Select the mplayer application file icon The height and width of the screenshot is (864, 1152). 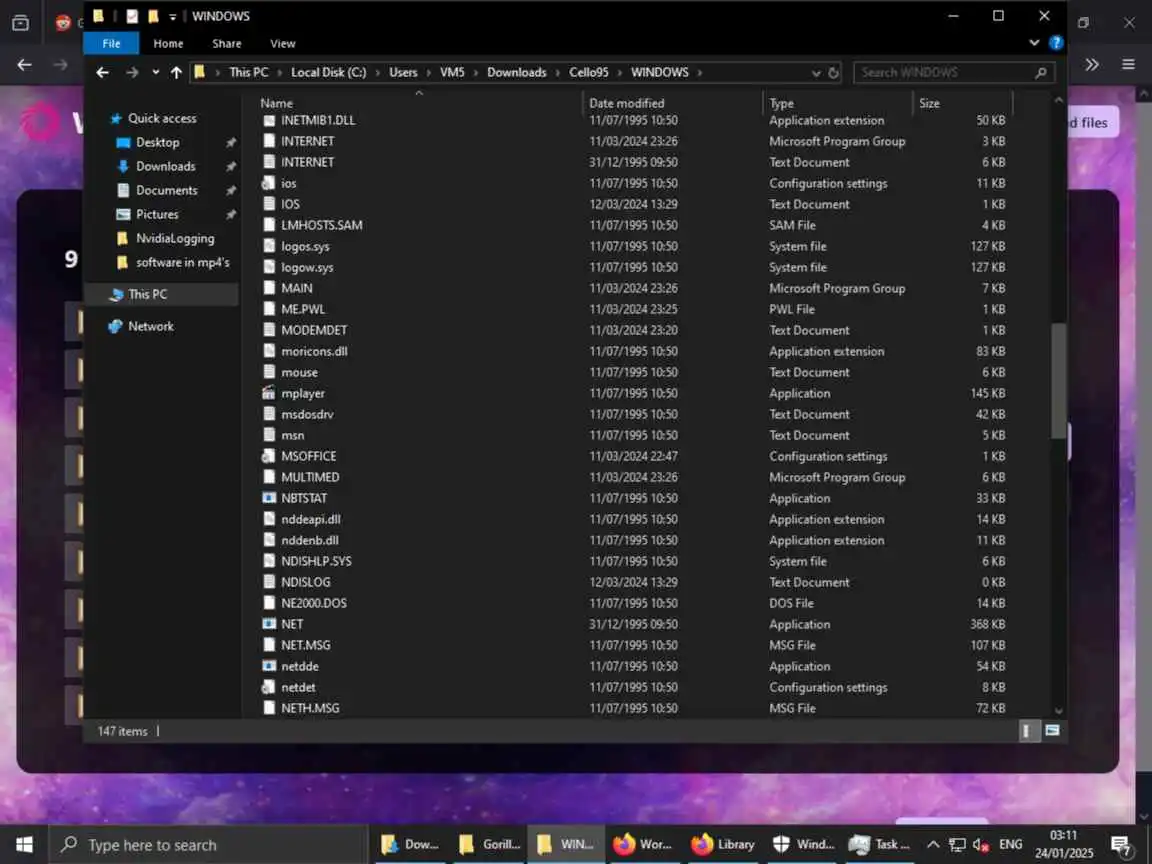click(269, 393)
